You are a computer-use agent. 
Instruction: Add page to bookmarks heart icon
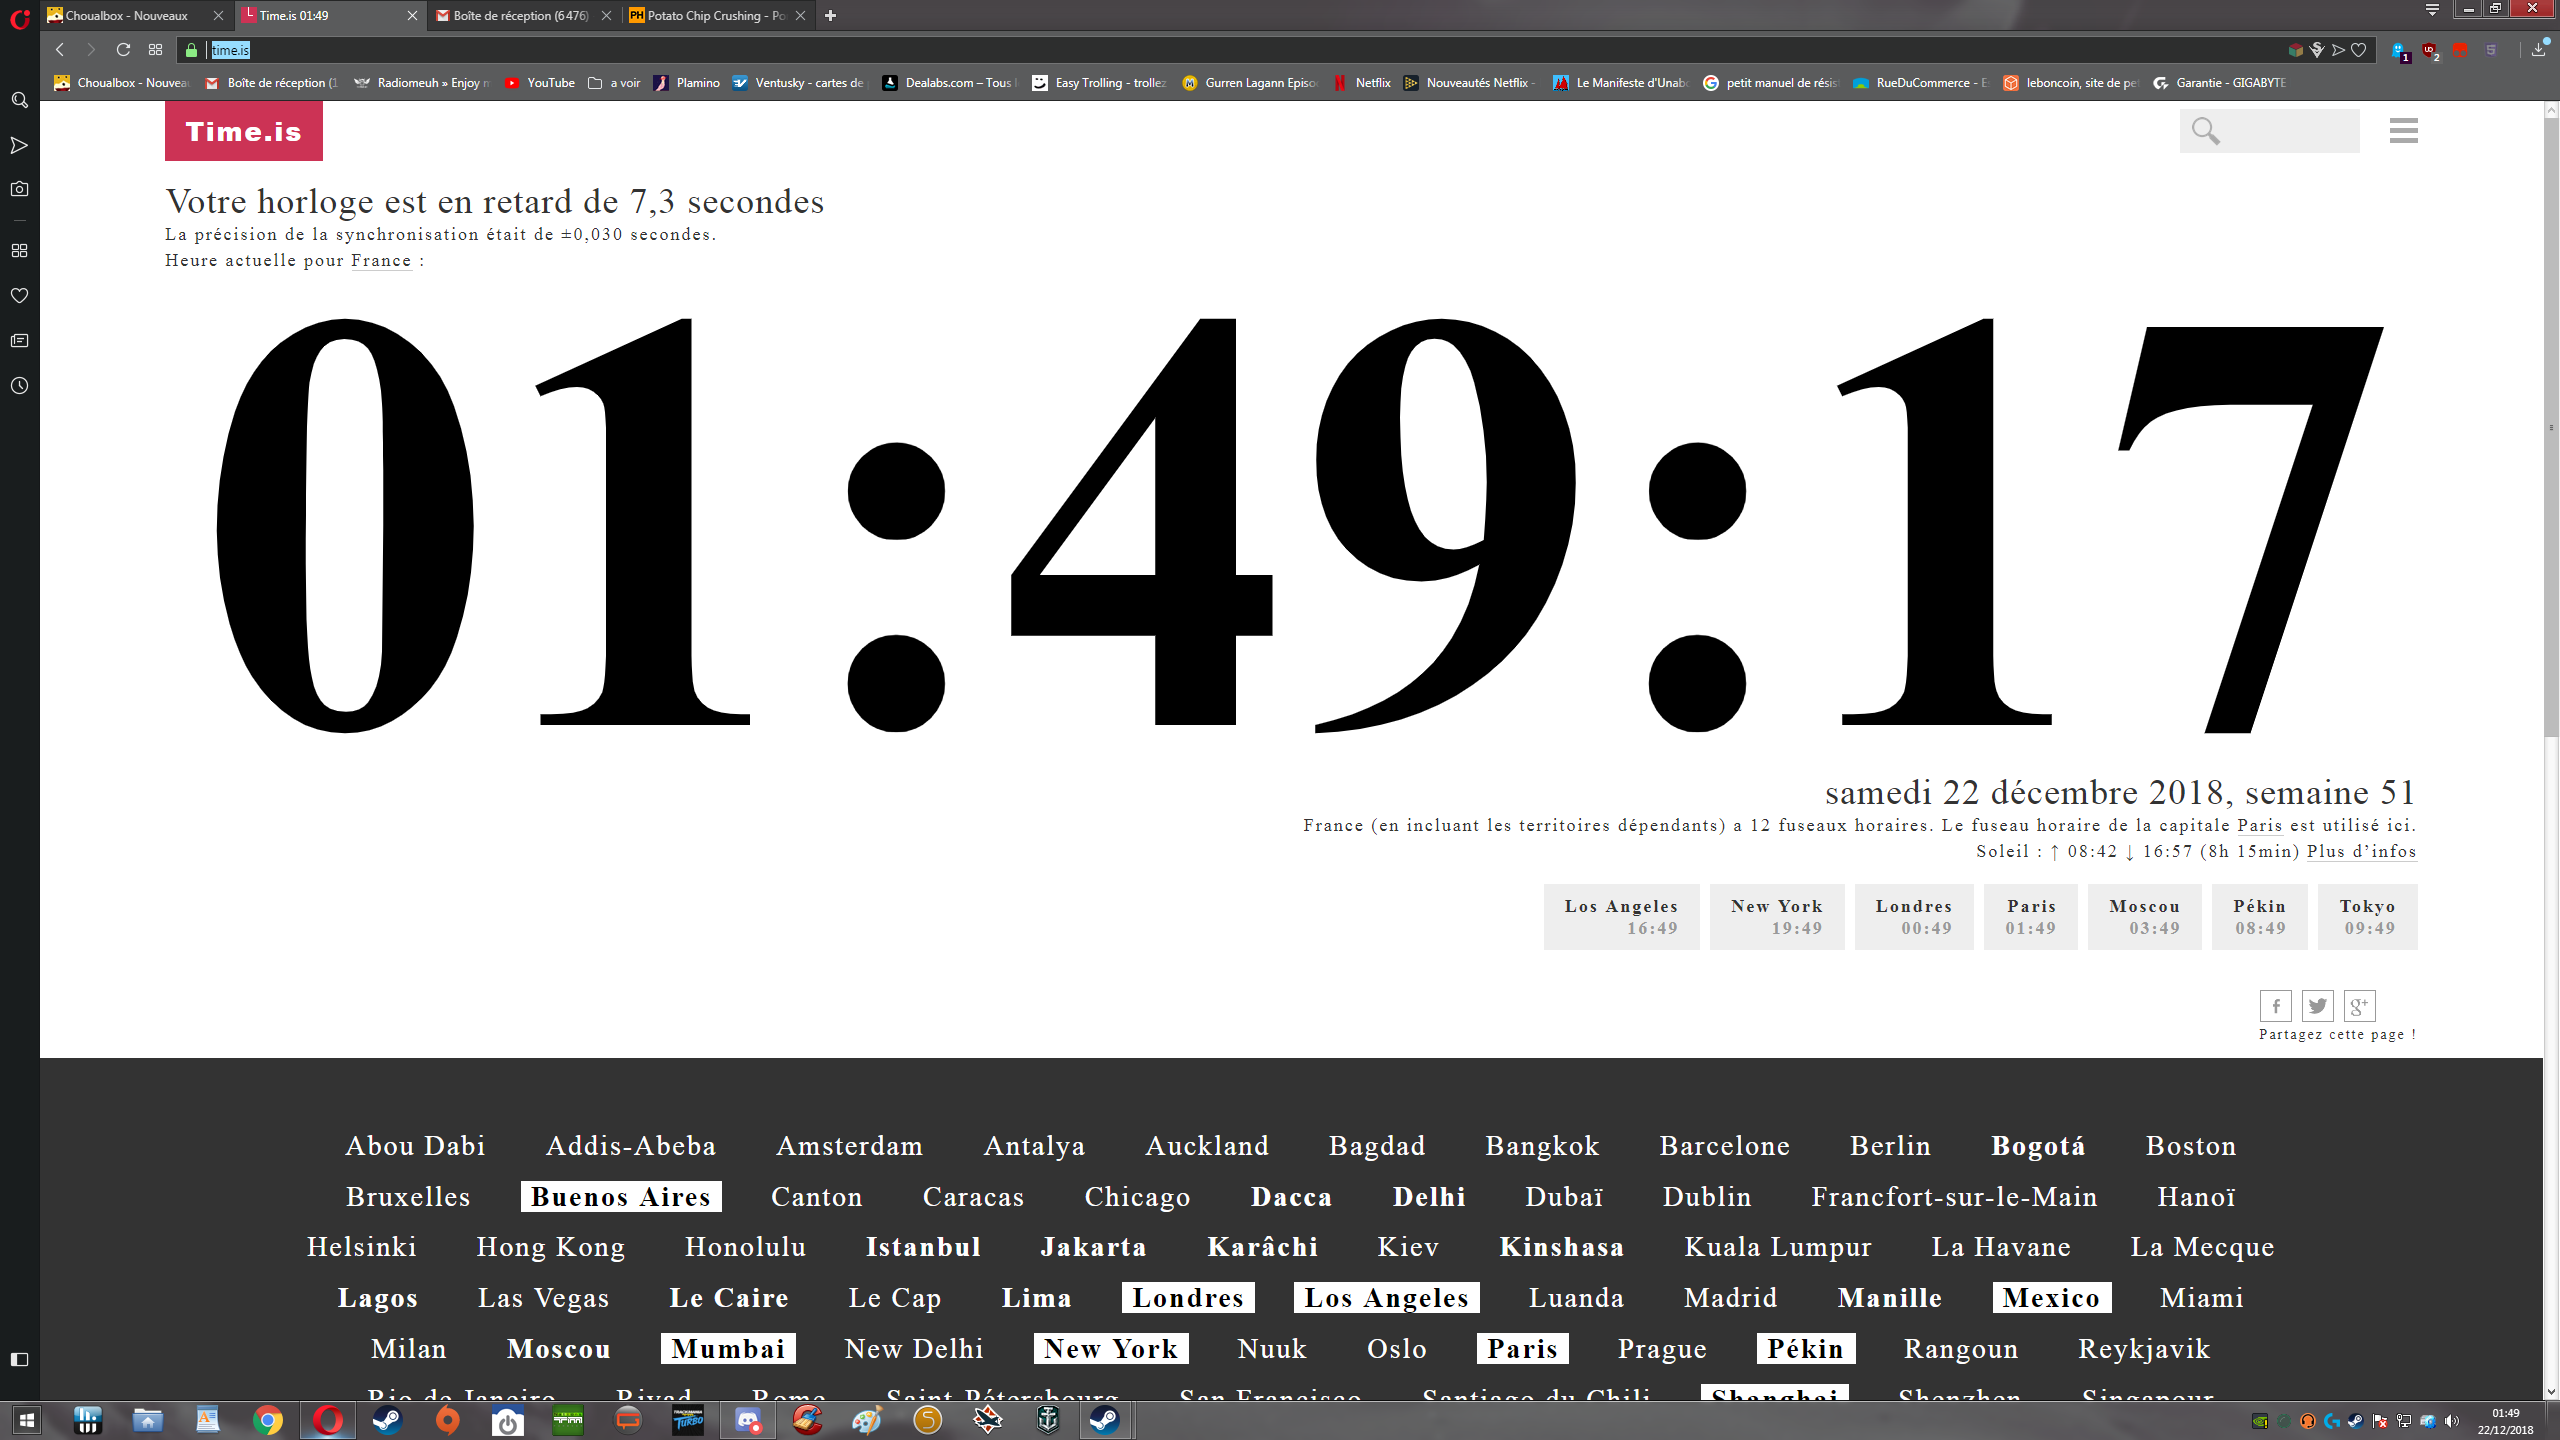2359,50
